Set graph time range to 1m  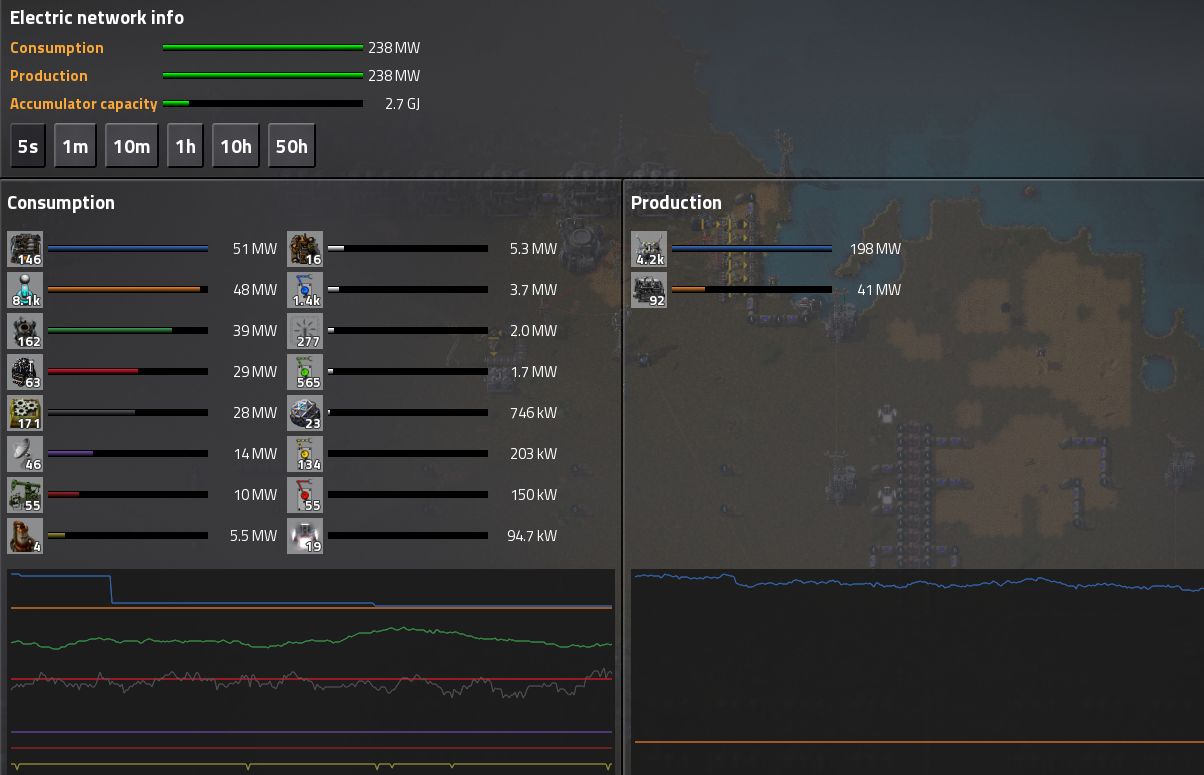75,146
